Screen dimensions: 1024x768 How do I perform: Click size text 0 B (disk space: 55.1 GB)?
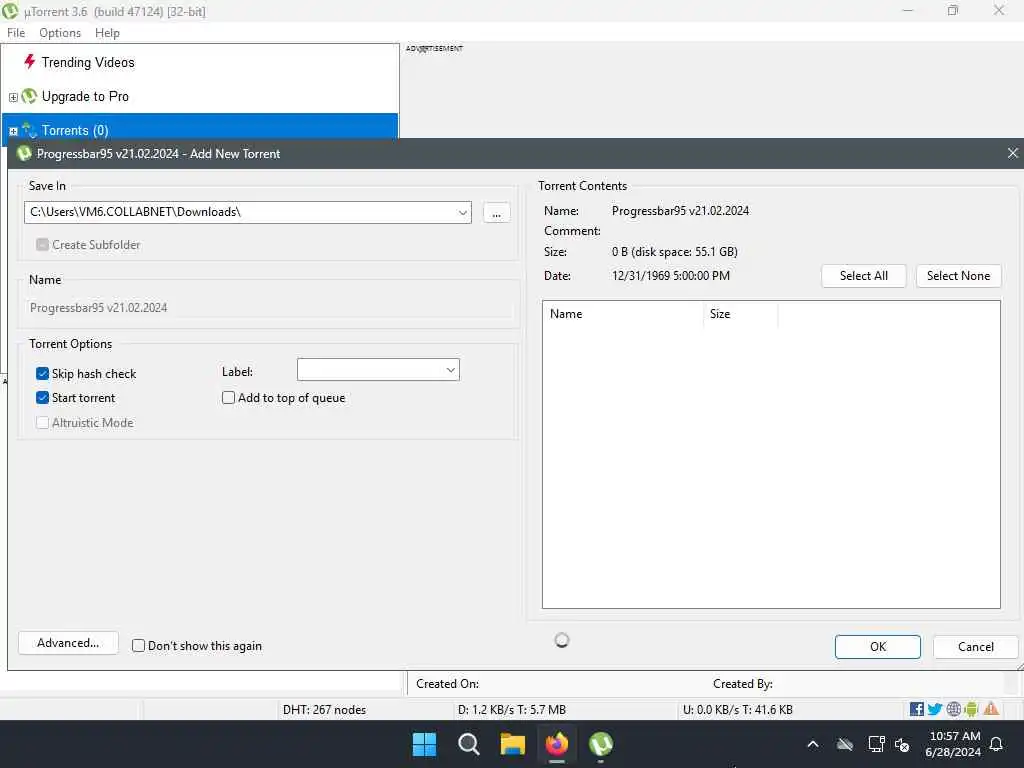pos(675,251)
